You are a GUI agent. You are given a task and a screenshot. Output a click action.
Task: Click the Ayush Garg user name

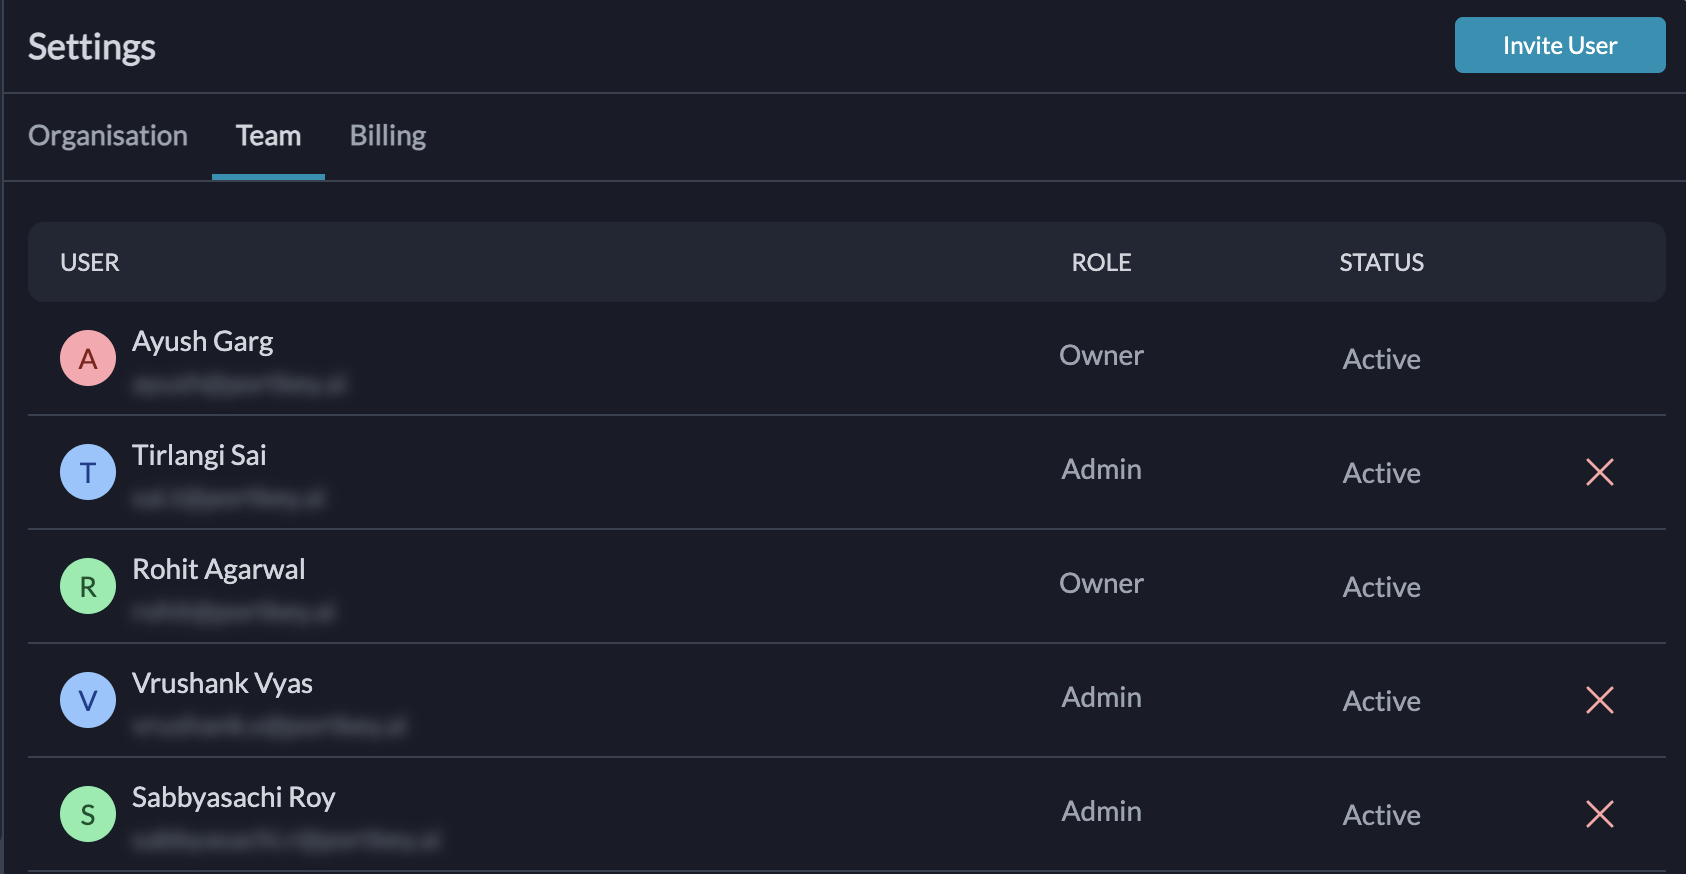203,342
